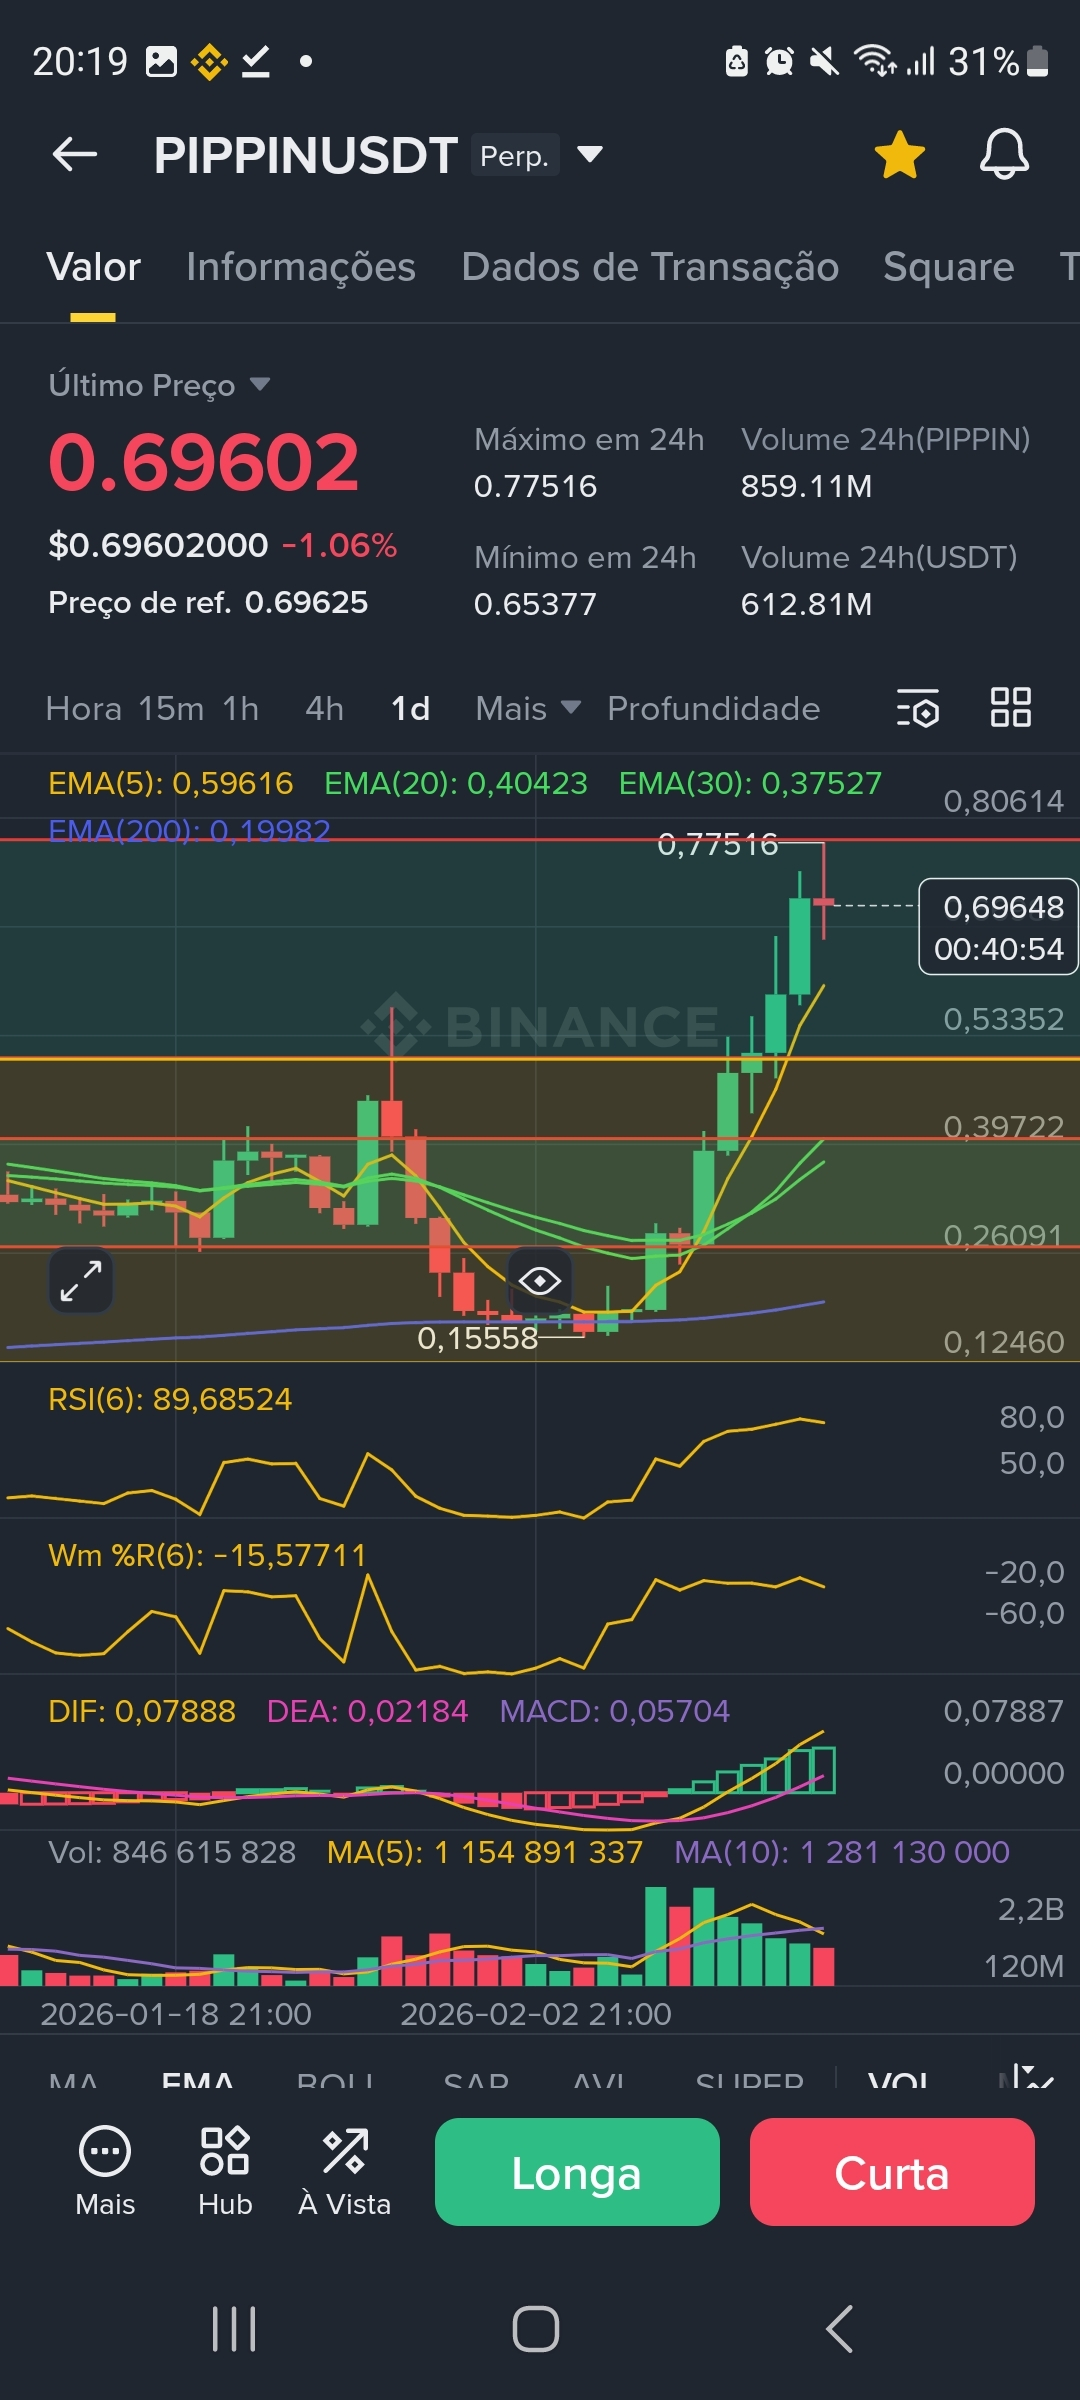Toggle chart drawings visibility eye icon

pos(540,1280)
